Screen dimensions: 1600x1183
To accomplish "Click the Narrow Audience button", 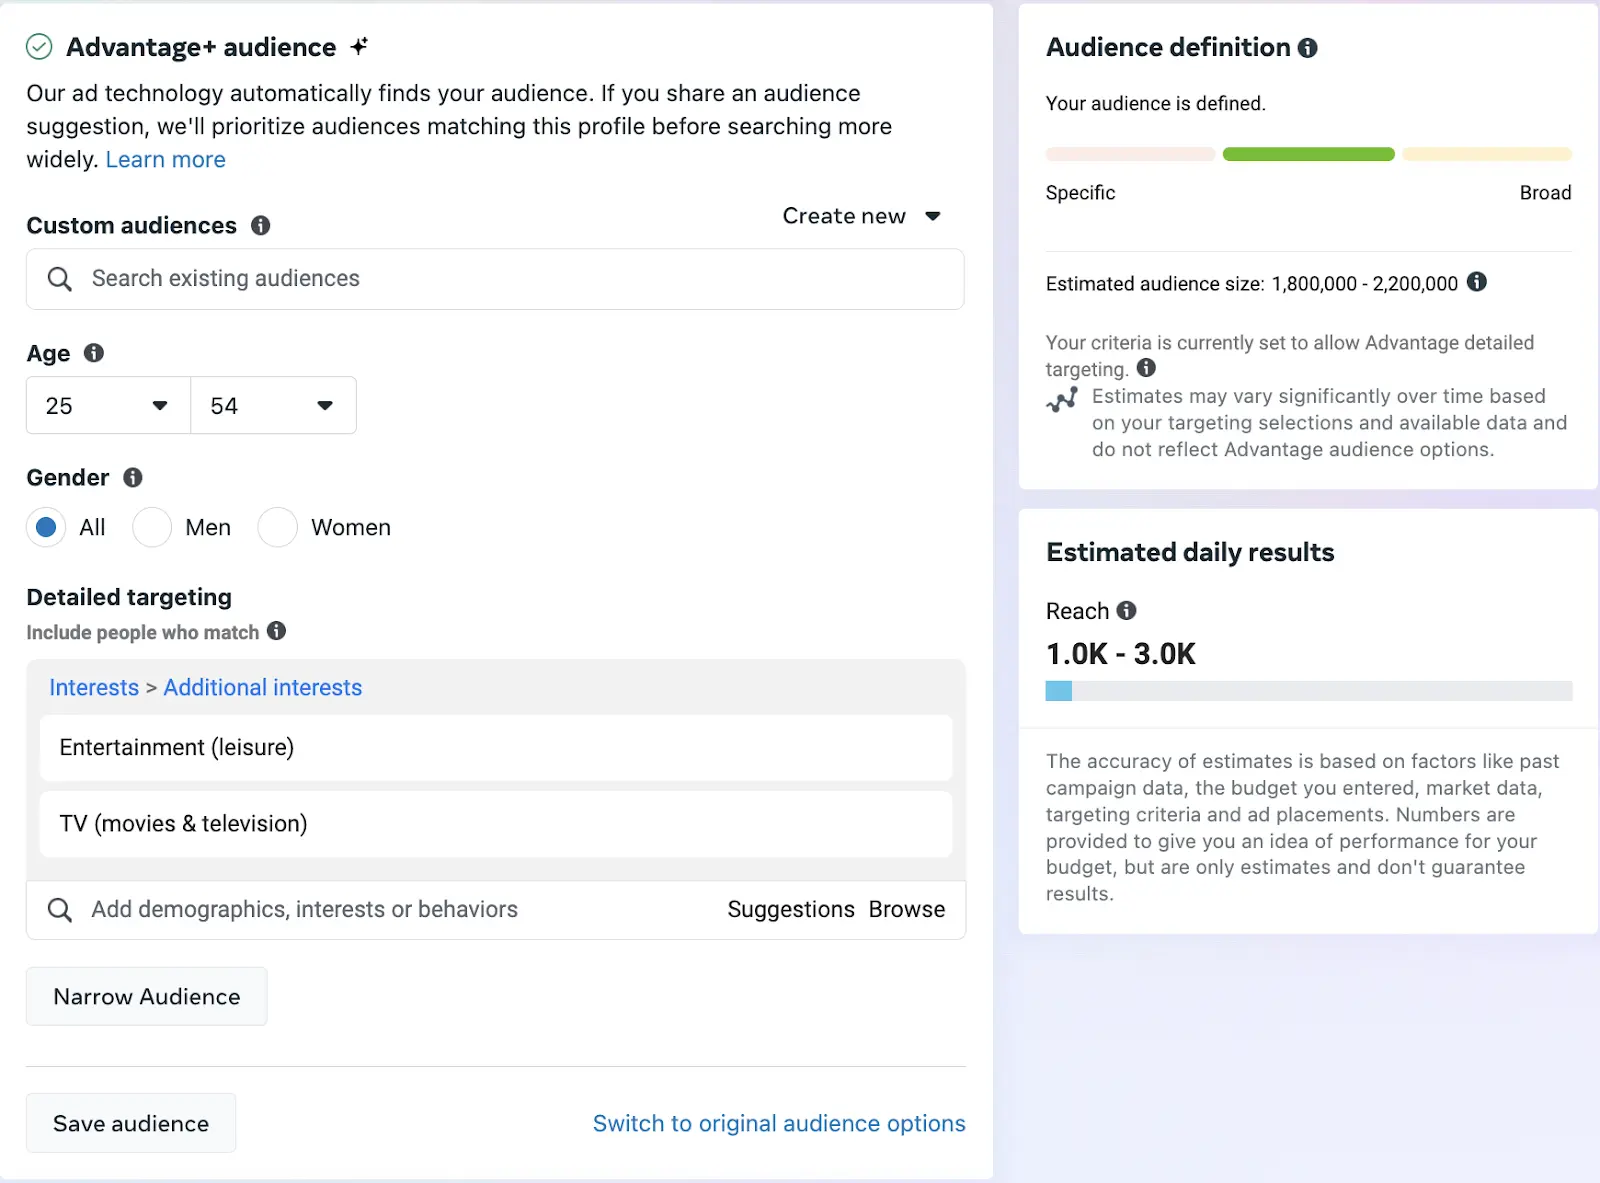I will (147, 996).
